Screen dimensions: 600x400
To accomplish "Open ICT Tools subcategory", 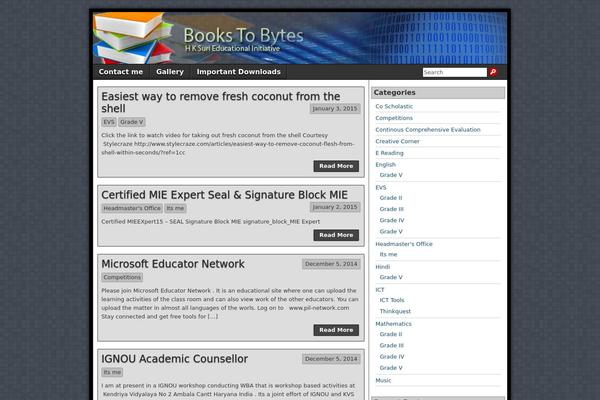I will [392, 300].
